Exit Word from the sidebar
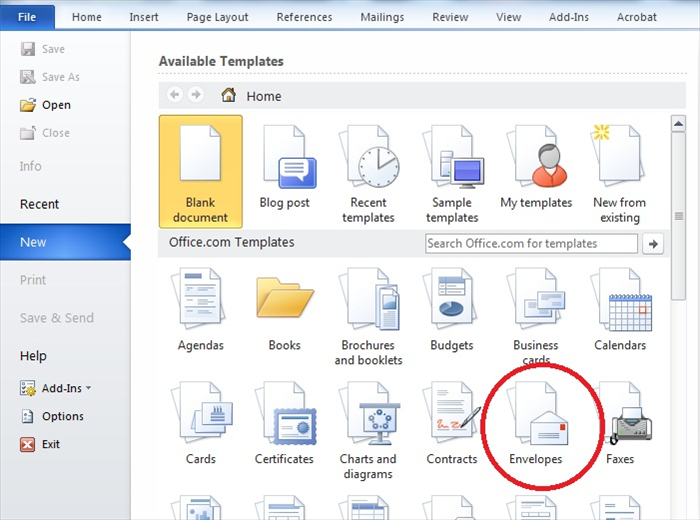The height and width of the screenshot is (520, 700). pyautogui.click(x=40, y=445)
